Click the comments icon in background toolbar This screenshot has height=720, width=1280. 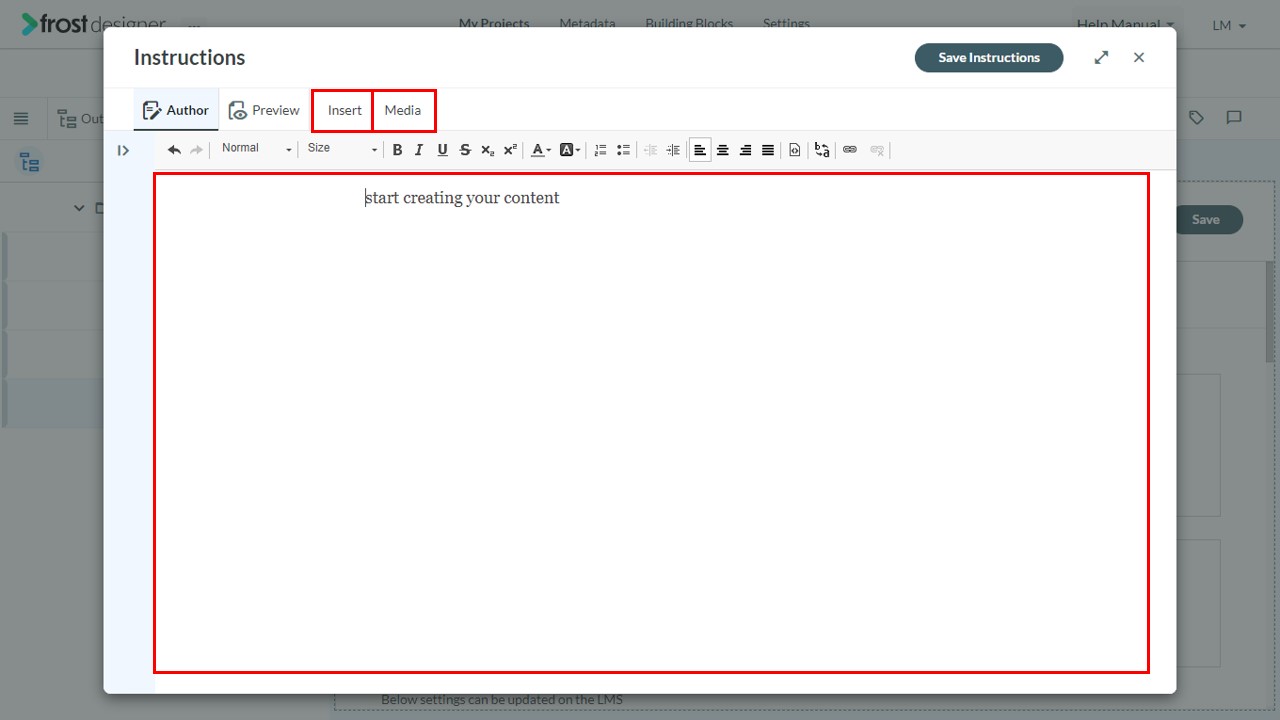click(x=1234, y=118)
